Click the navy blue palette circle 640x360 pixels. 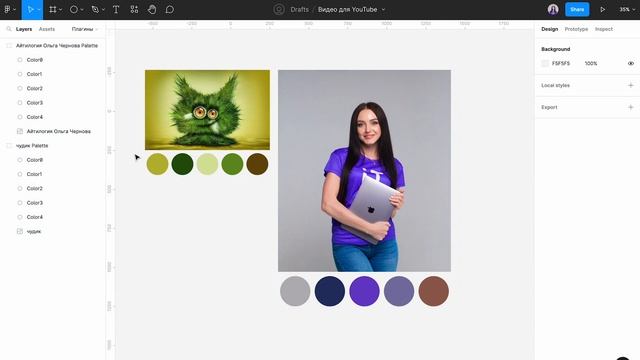tap(330, 291)
